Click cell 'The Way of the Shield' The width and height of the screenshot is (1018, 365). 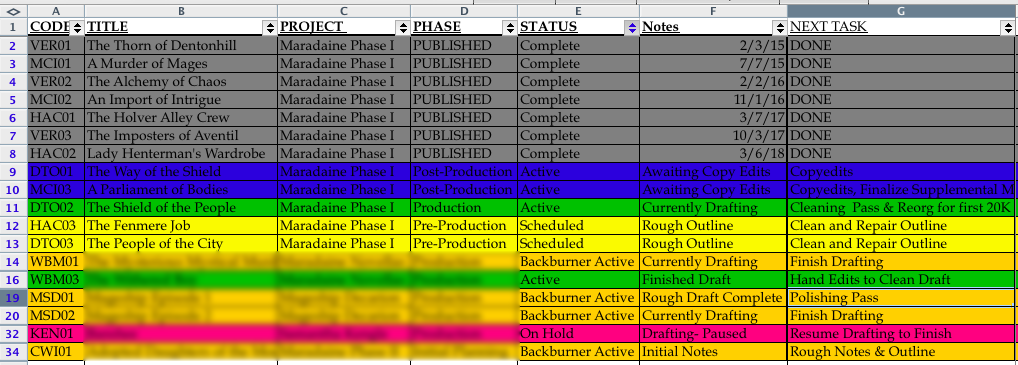point(181,171)
